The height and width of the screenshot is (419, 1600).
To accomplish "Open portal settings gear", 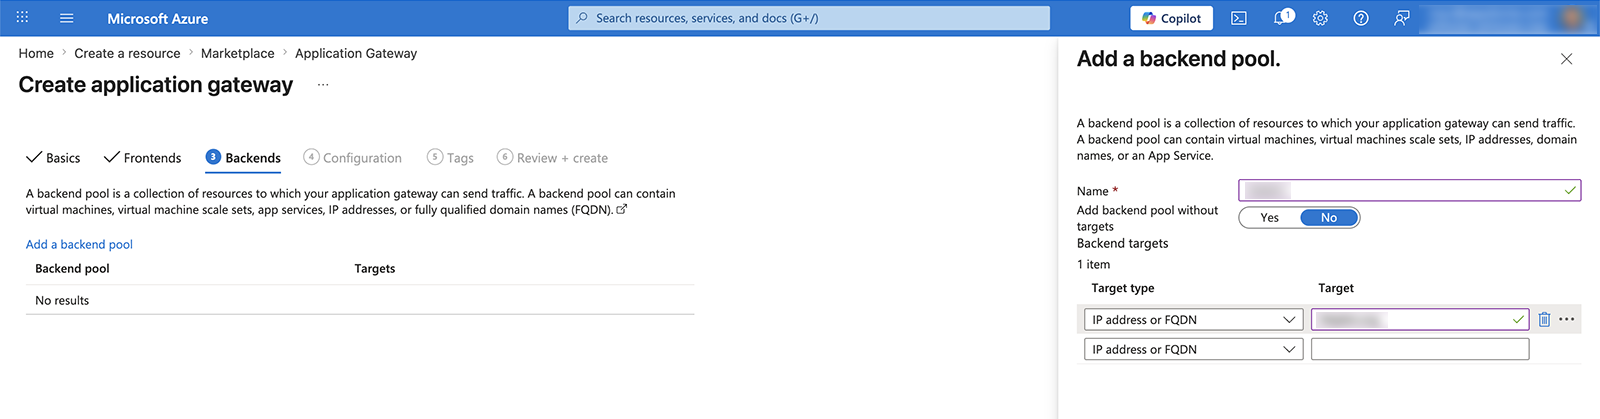I will pos(1320,18).
